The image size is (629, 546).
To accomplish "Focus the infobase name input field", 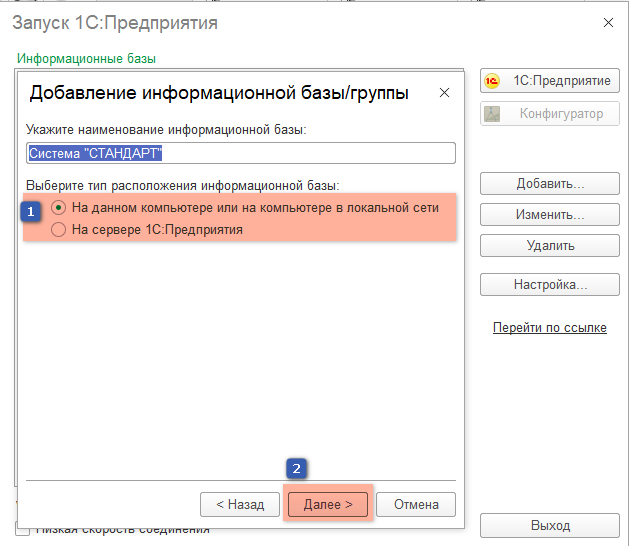I will coord(241,153).
